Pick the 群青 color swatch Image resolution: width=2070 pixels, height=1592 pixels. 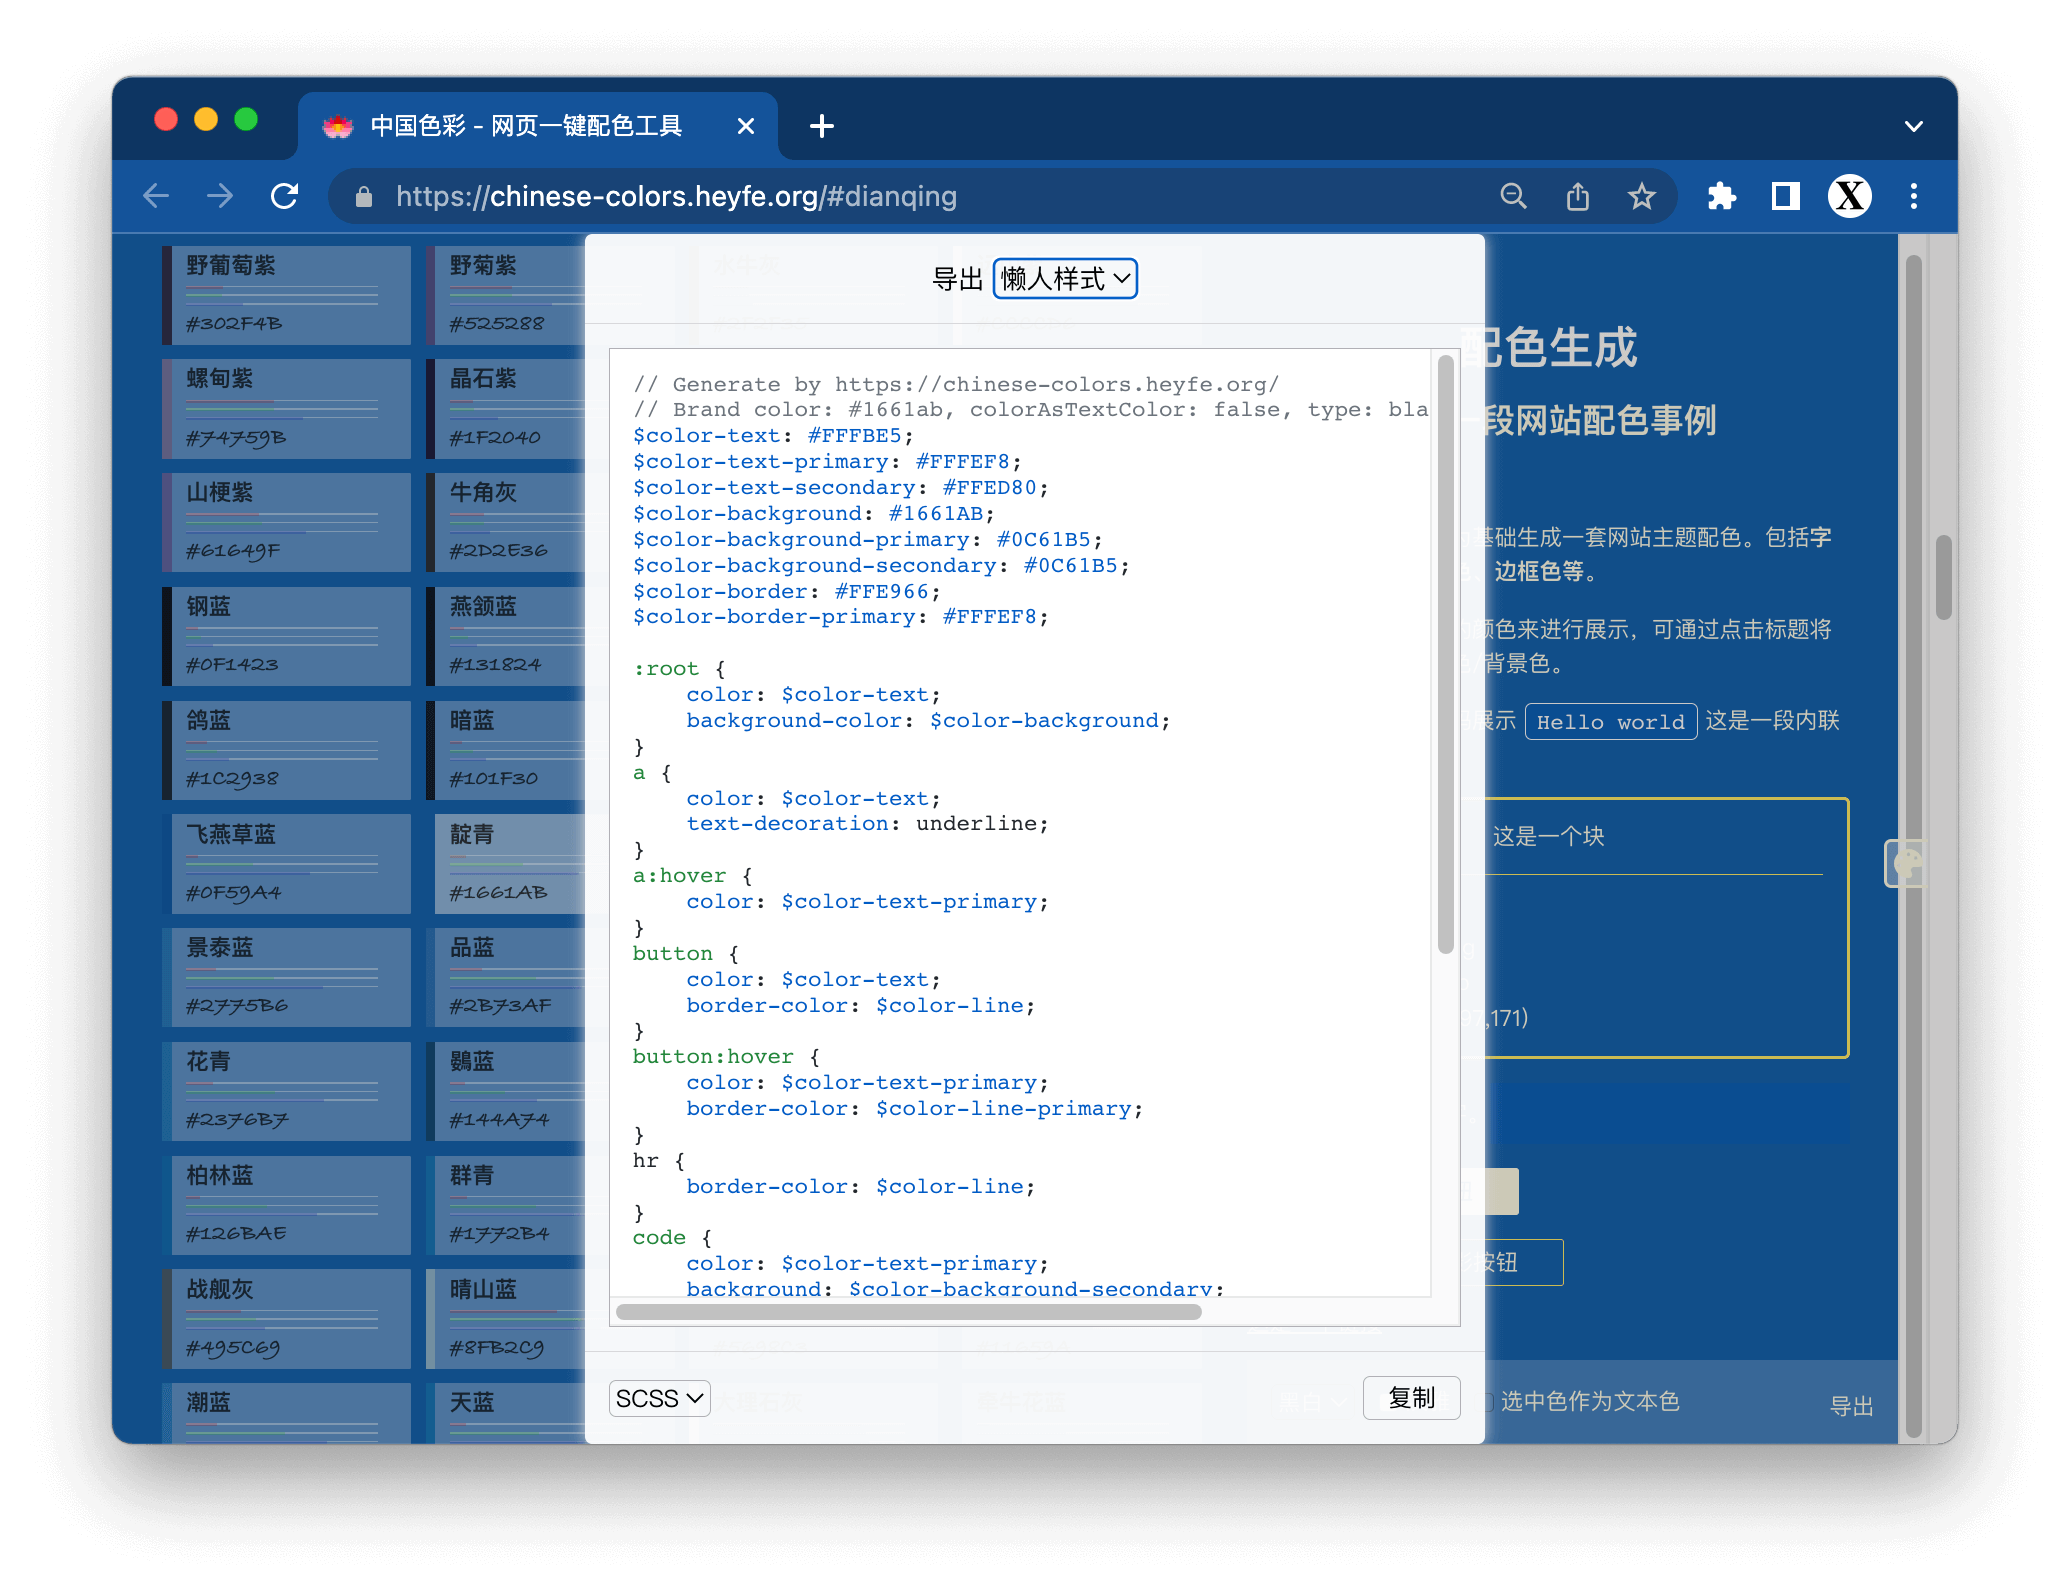pyautogui.click(x=507, y=1206)
